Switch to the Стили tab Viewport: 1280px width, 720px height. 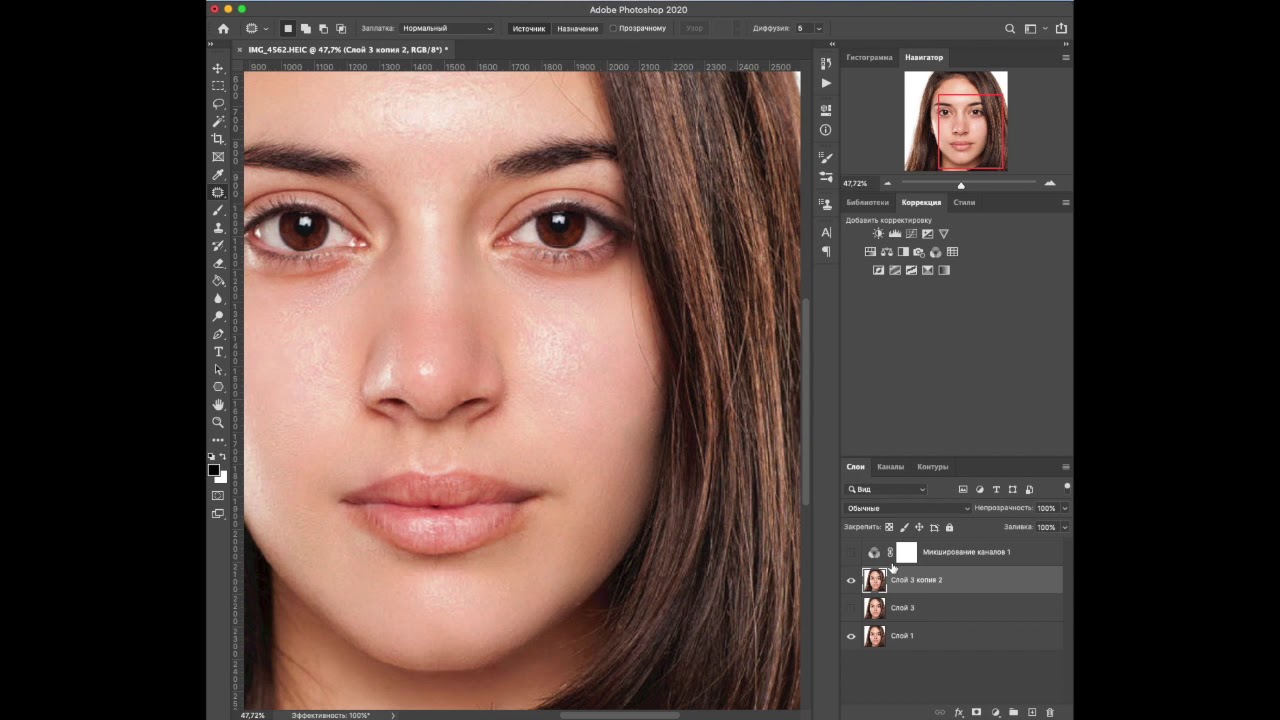click(964, 202)
